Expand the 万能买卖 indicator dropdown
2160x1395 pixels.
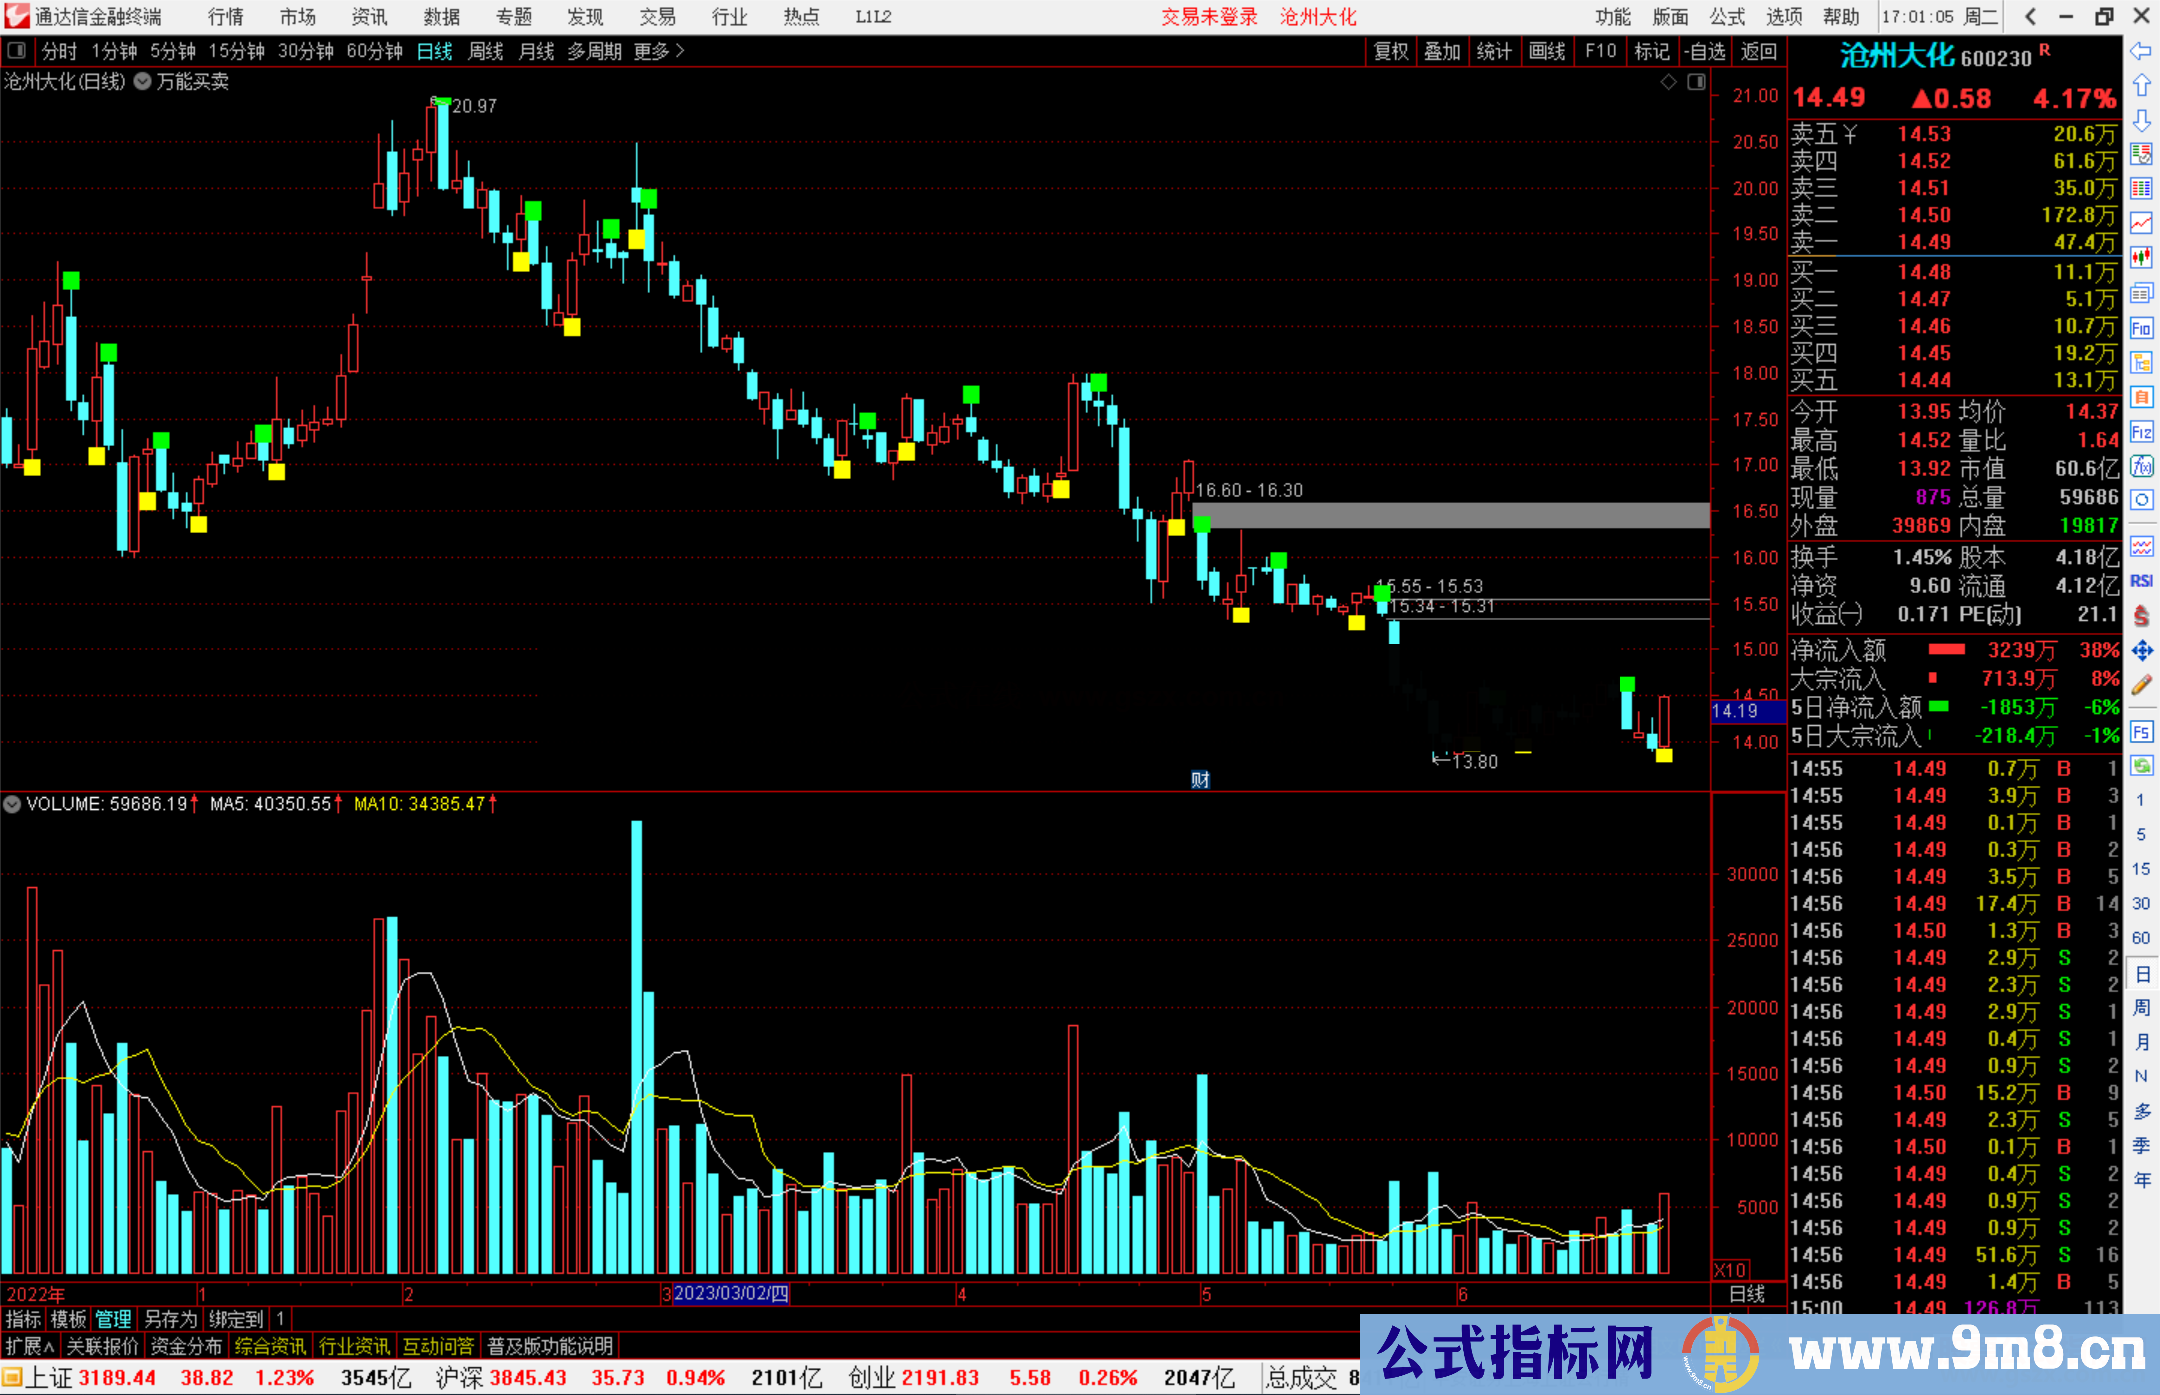pos(143,82)
